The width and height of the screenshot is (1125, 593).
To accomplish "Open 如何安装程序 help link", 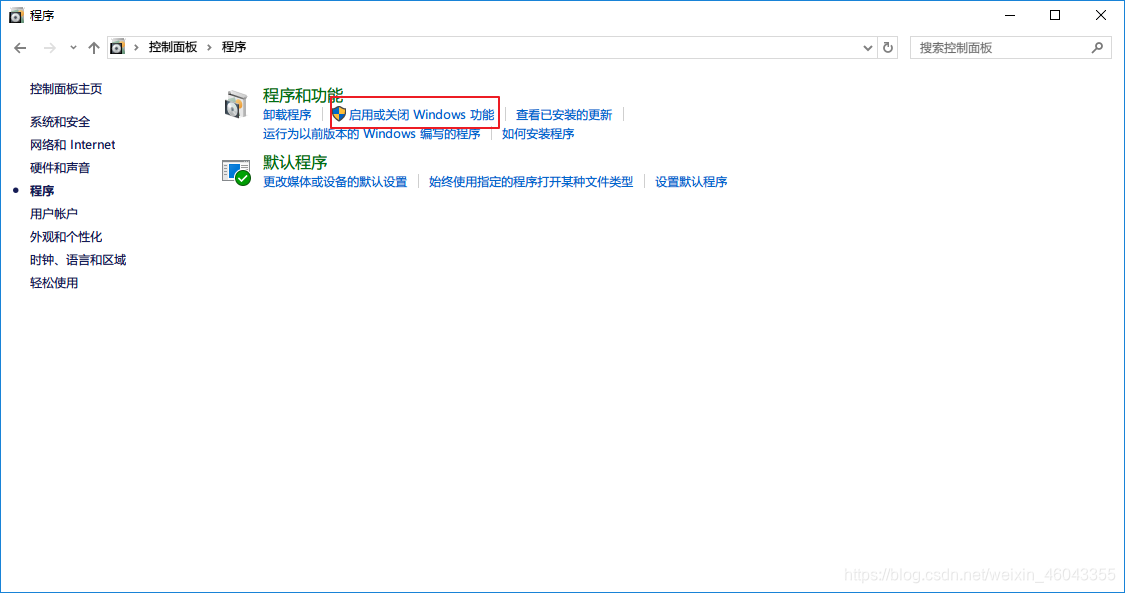I will (538, 134).
